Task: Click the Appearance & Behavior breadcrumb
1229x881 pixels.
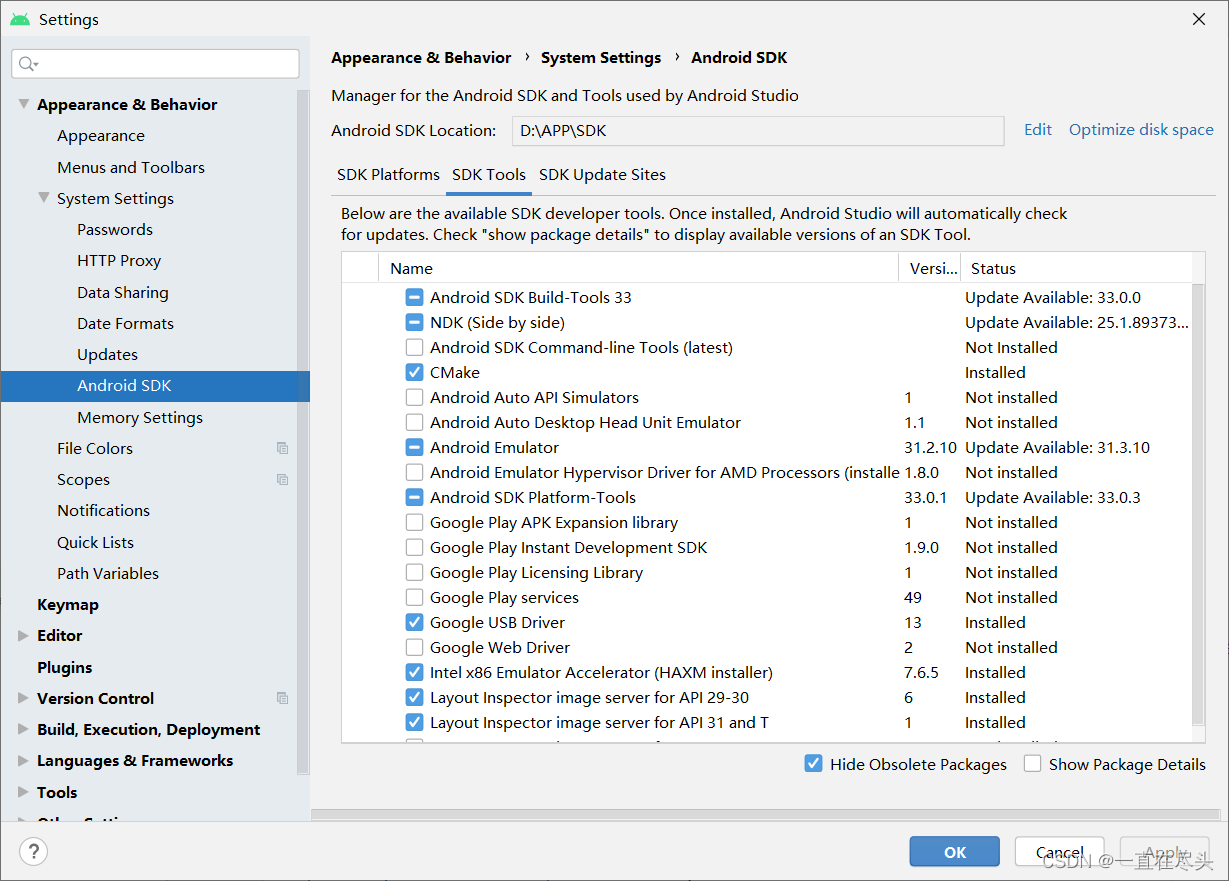Action: point(421,57)
